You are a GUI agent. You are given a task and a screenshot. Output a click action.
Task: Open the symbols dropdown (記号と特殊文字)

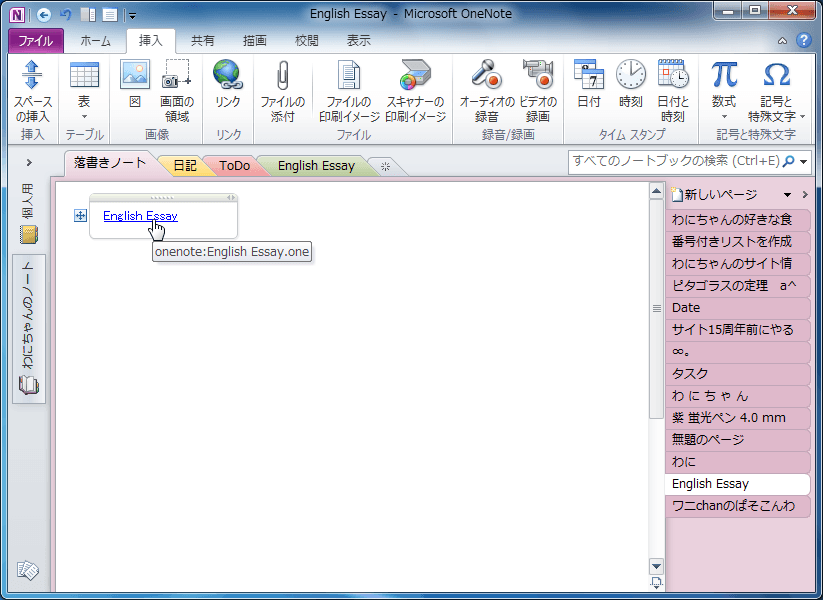click(776, 91)
